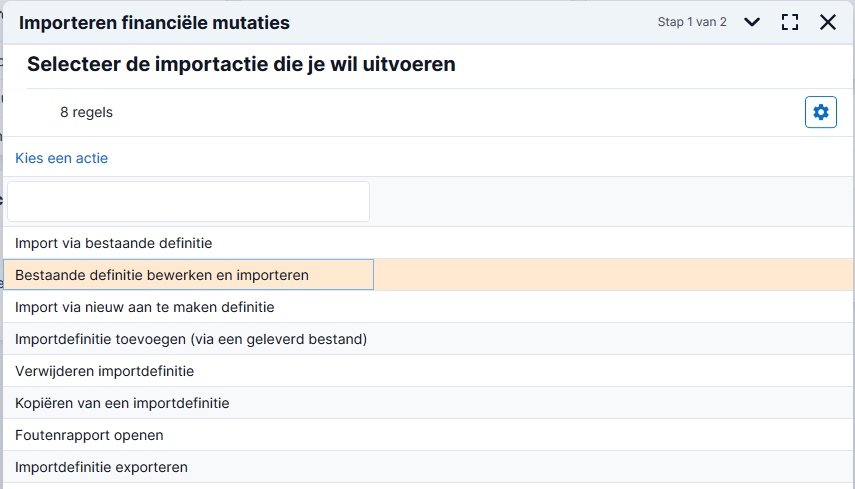This screenshot has height=489, width=855.
Task: Close the Importeren financiële mutaties dialog
Action: click(x=828, y=22)
